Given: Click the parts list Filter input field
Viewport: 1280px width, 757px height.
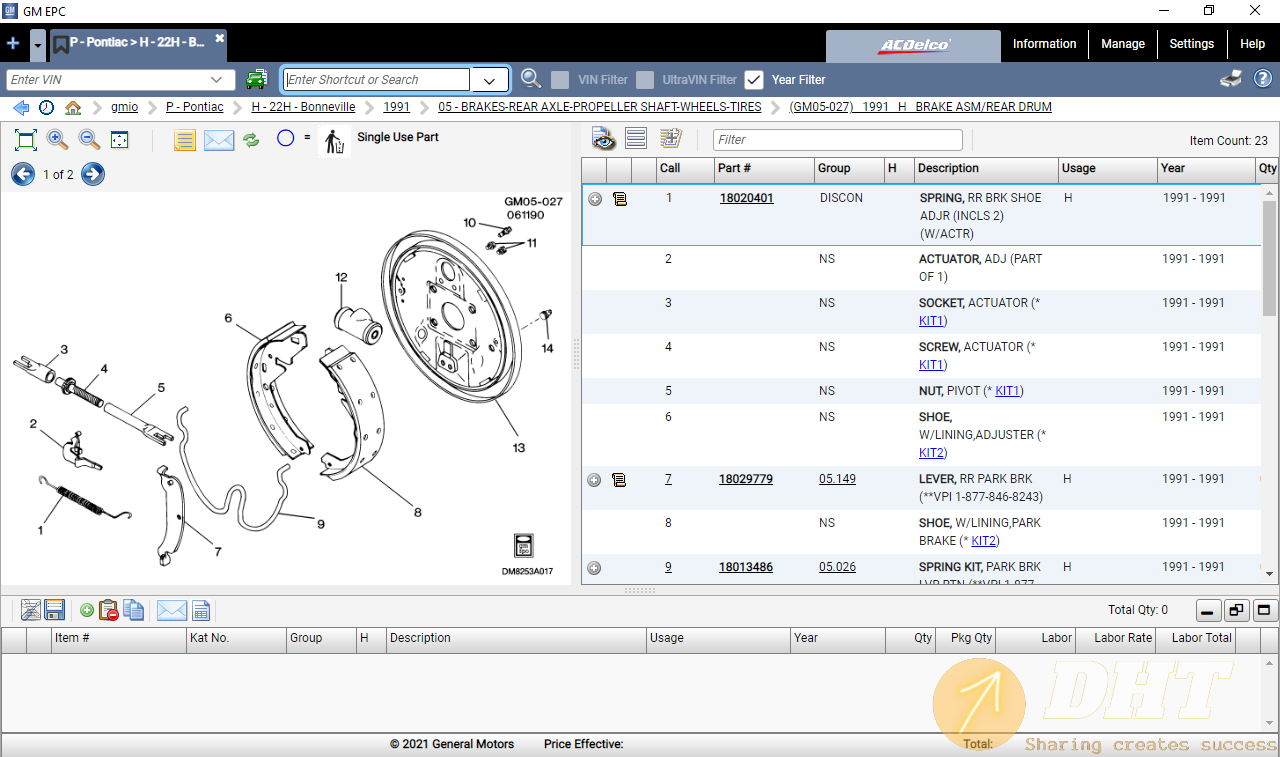Looking at the screenshot, I should [837, 140].
